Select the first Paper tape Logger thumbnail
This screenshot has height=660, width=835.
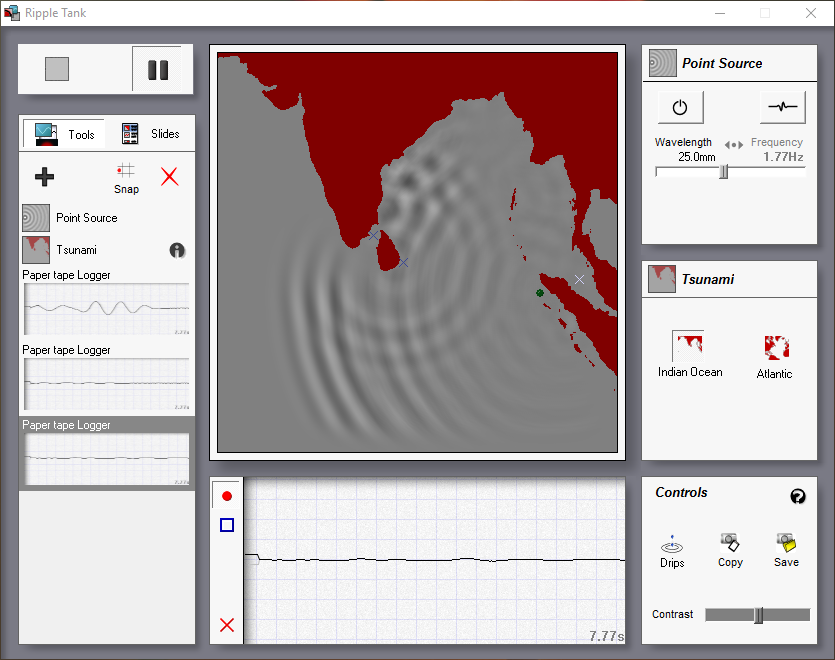pos(107,309)
